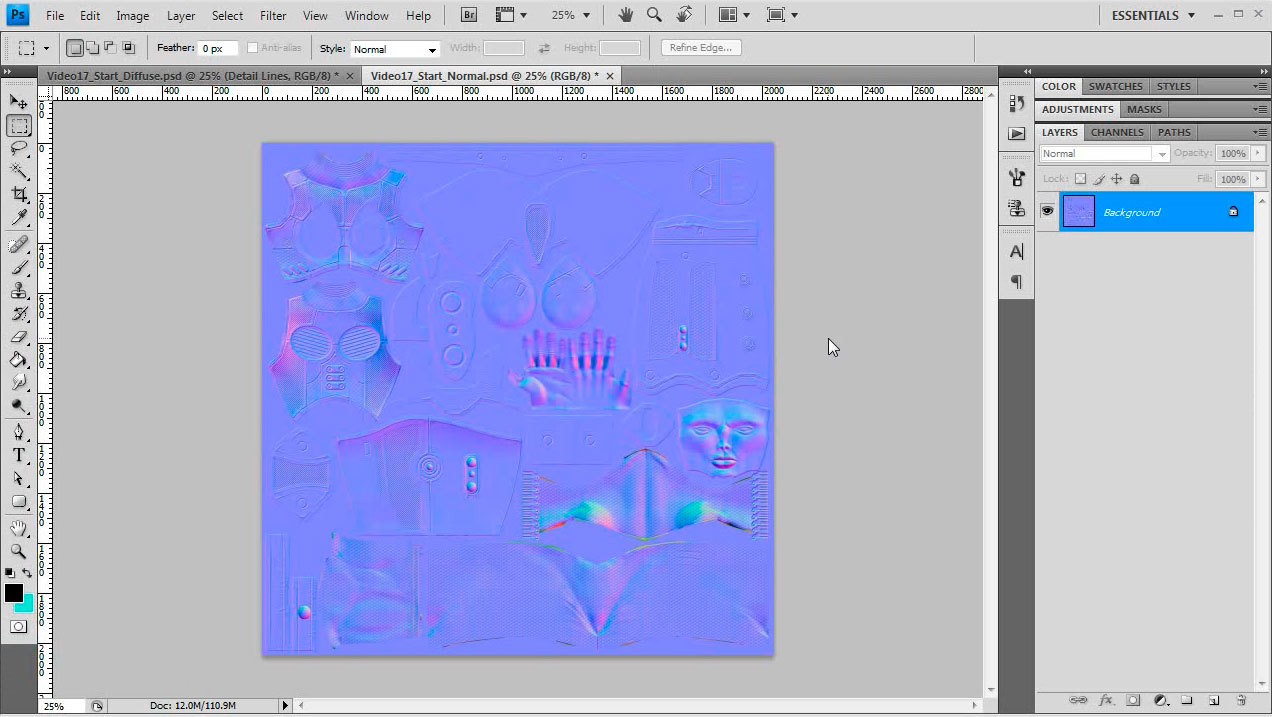This screenshot has width=1272, height=717.
Task: Select the Zoom tool in toolbox
Action: click(18, 551)
